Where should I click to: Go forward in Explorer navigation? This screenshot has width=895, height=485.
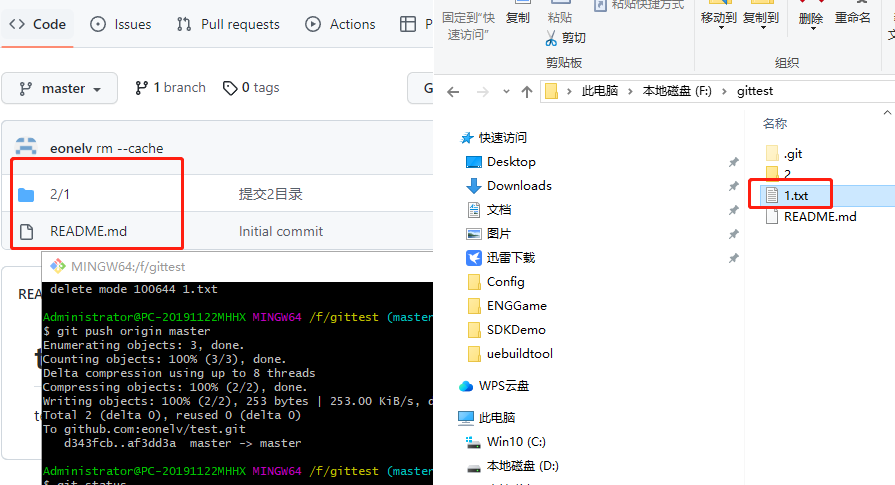point(483,91)
